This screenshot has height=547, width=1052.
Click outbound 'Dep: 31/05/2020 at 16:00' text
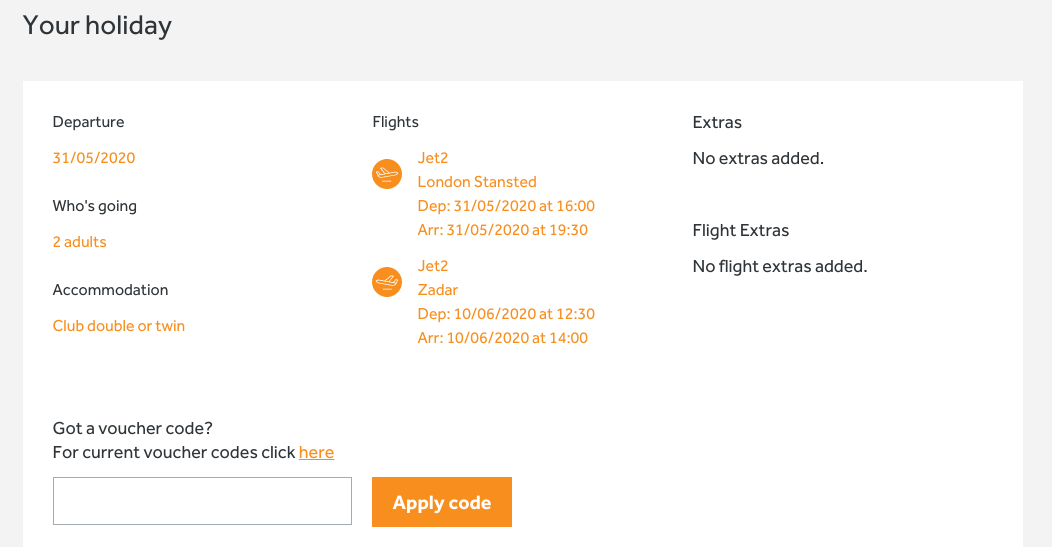[x=506, y=206]
